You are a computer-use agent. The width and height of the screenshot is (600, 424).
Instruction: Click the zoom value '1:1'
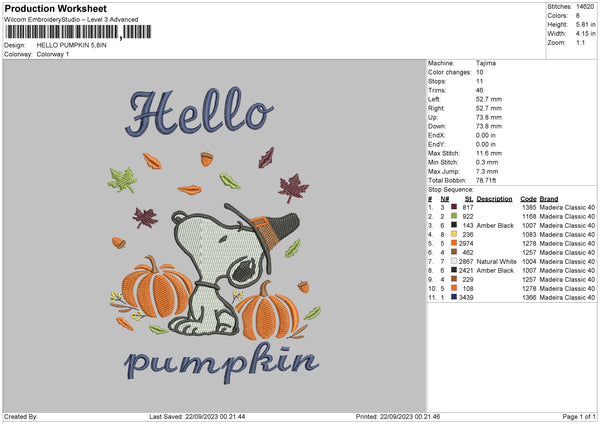pos(580,42)
